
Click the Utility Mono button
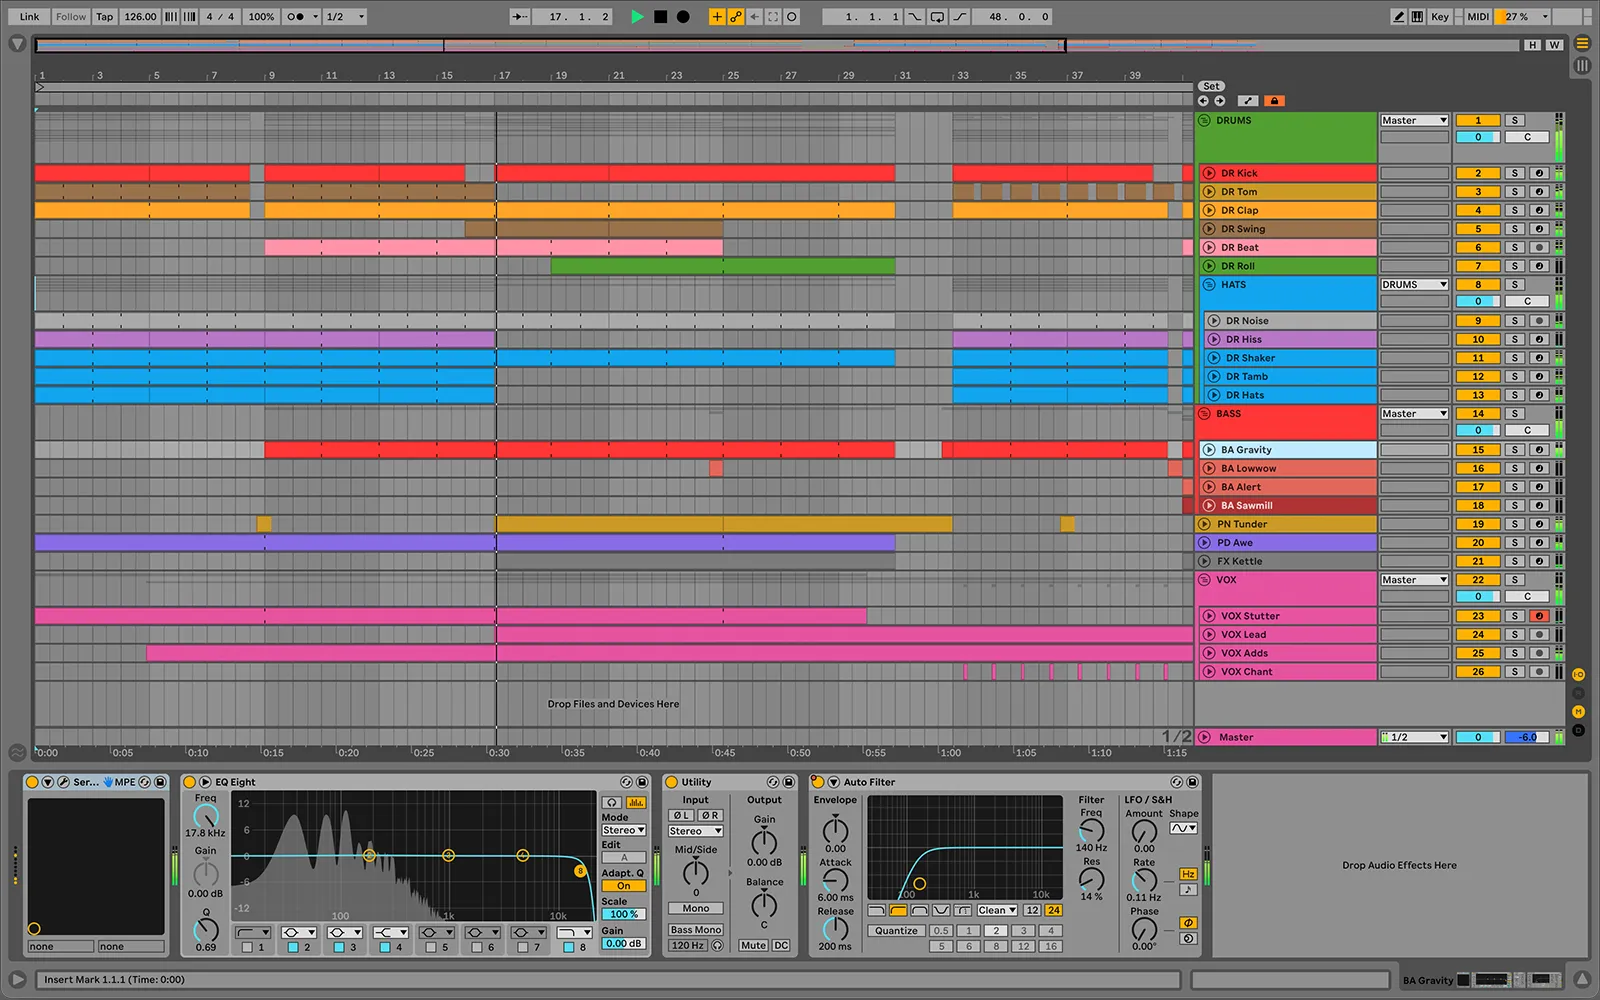[x=696, y=909]
